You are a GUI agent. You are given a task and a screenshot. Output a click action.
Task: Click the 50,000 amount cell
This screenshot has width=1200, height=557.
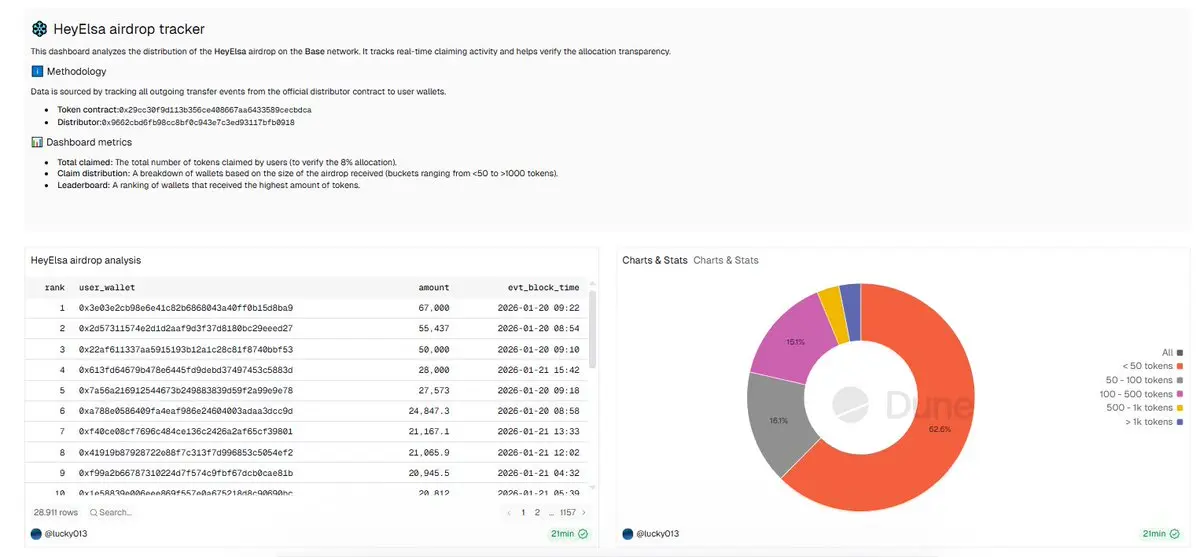434,349
